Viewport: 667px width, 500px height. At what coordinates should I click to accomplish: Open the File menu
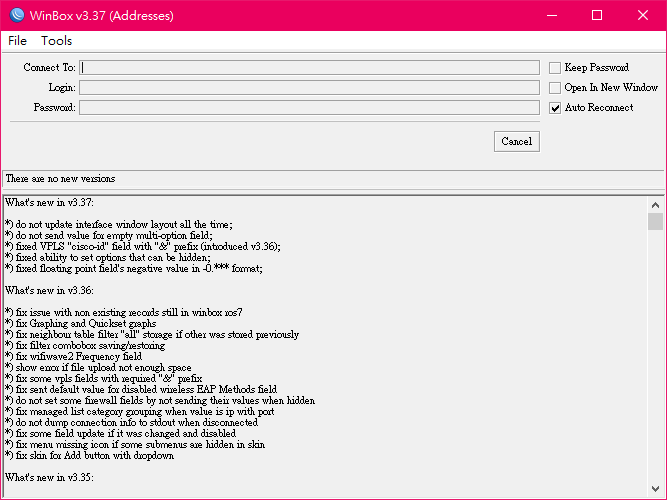[x=17, y=41]
